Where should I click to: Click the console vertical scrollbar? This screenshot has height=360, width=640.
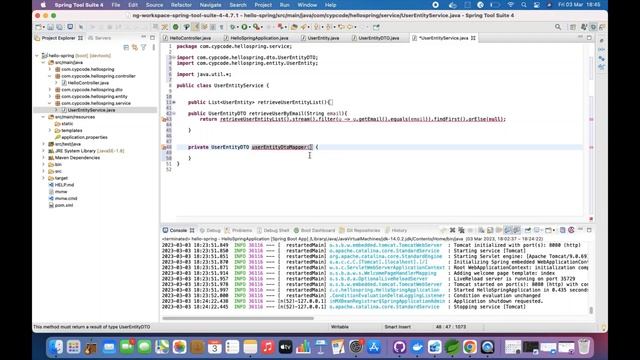(591, 310)
